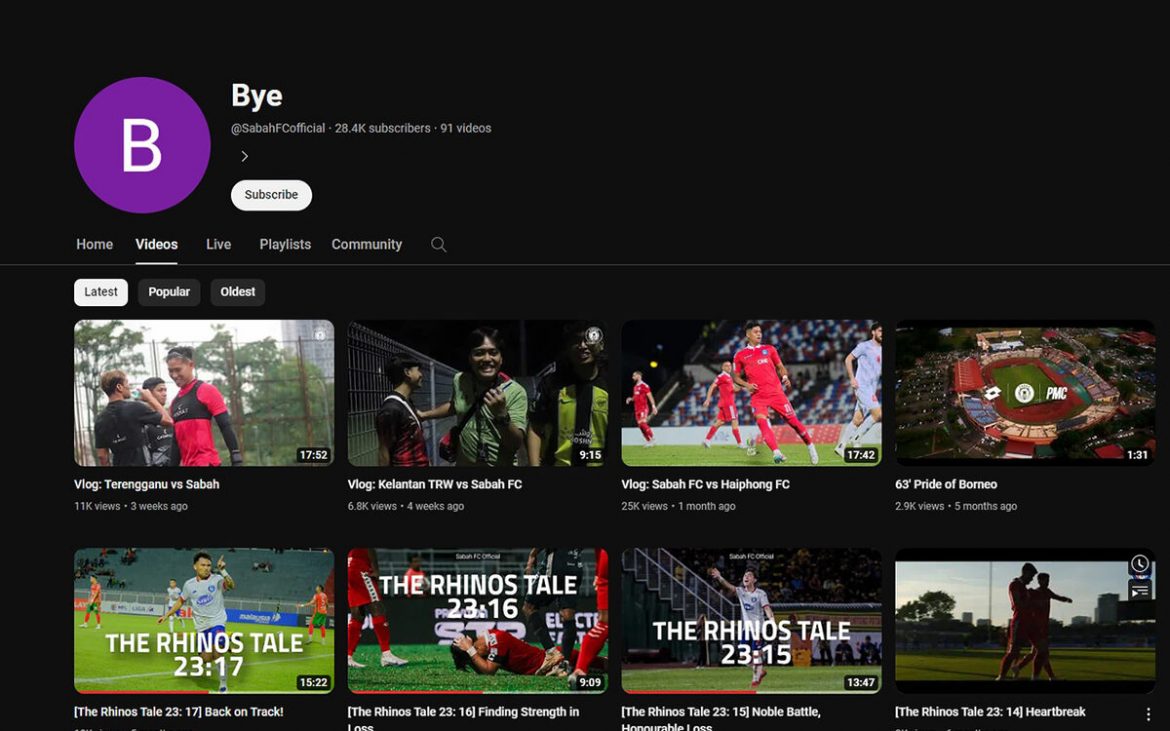The width and height of the screenshot is (1170, 731).
Task: Click the 17:52 duration badge
Action: 313,455
